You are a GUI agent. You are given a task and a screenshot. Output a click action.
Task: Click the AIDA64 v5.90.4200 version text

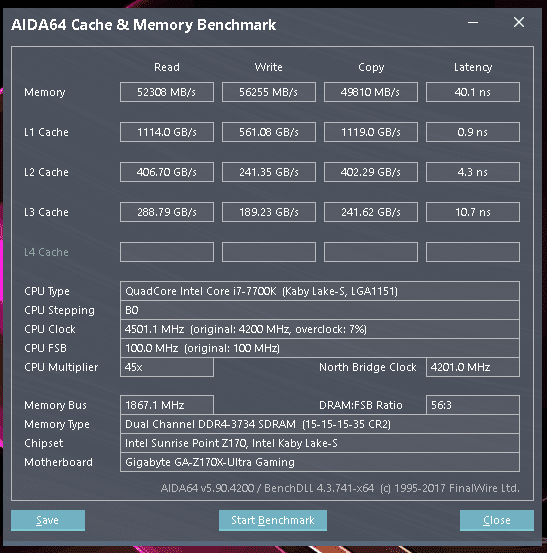click(x=340, y=488)
